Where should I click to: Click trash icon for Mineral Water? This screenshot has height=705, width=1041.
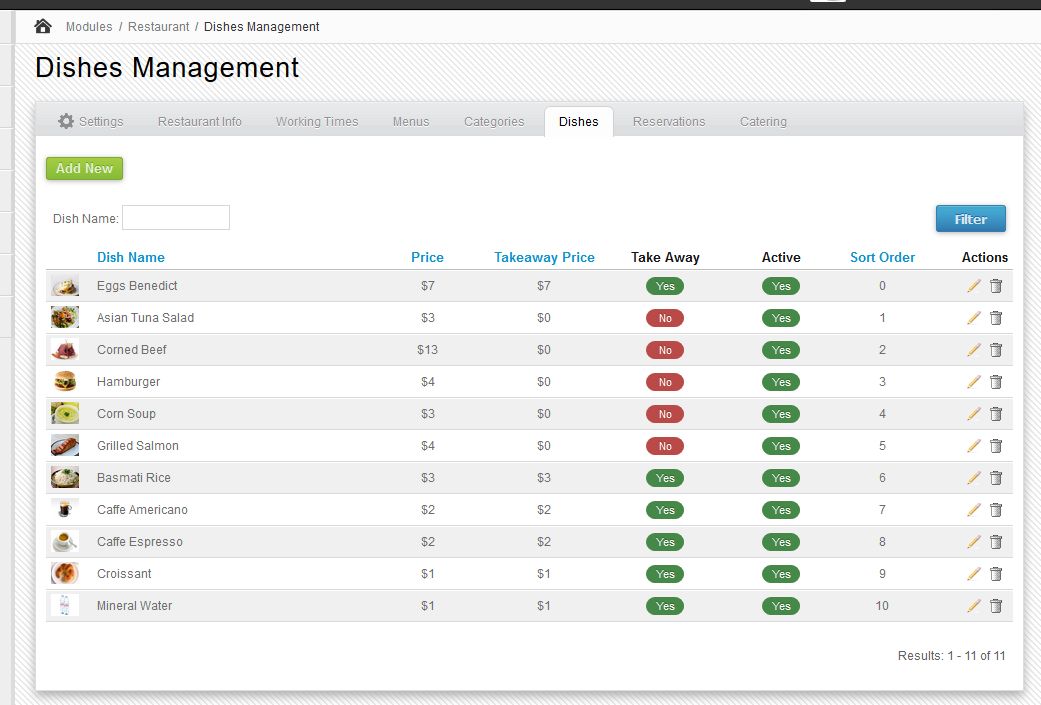click(996, 606)
